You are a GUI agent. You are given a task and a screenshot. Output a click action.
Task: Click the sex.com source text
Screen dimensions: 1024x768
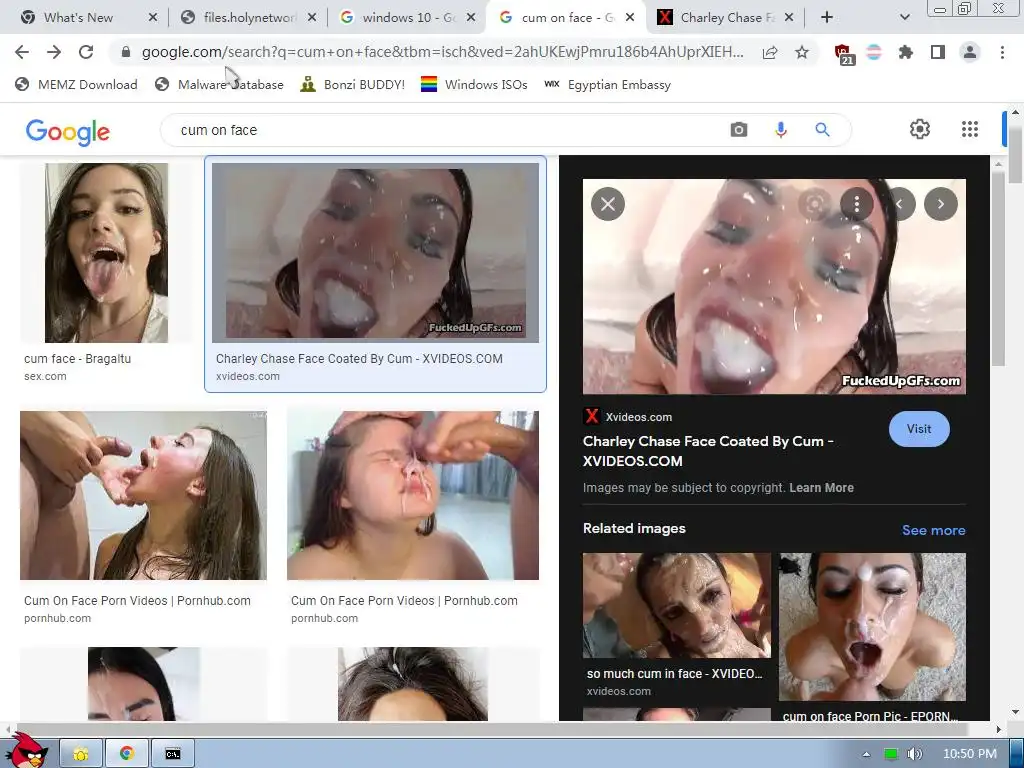pyautogui.click(x=45, y=377)
